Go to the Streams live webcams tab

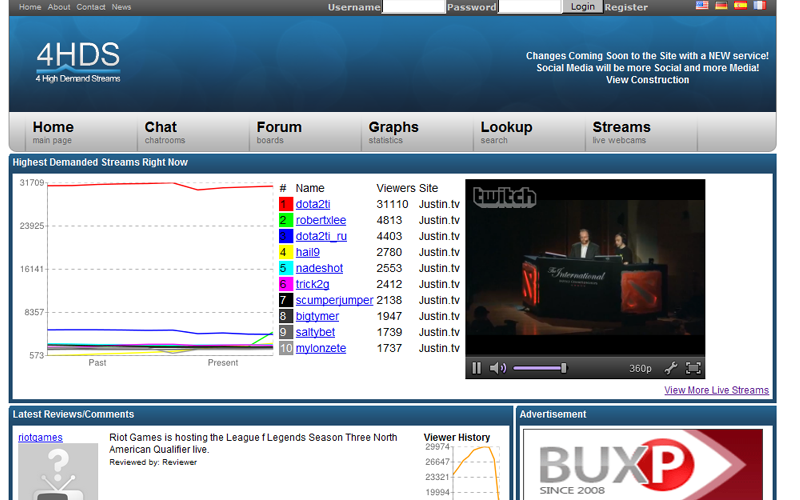pos(621,132)
